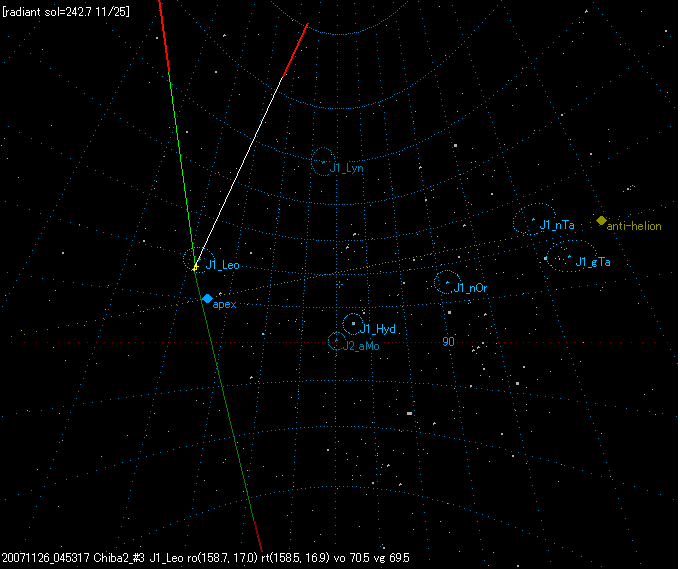Image resolution: width=680 pixels, height=569 pixels.
Task: Click the bright green meteor path segment
Action: [x=181, y=169]
